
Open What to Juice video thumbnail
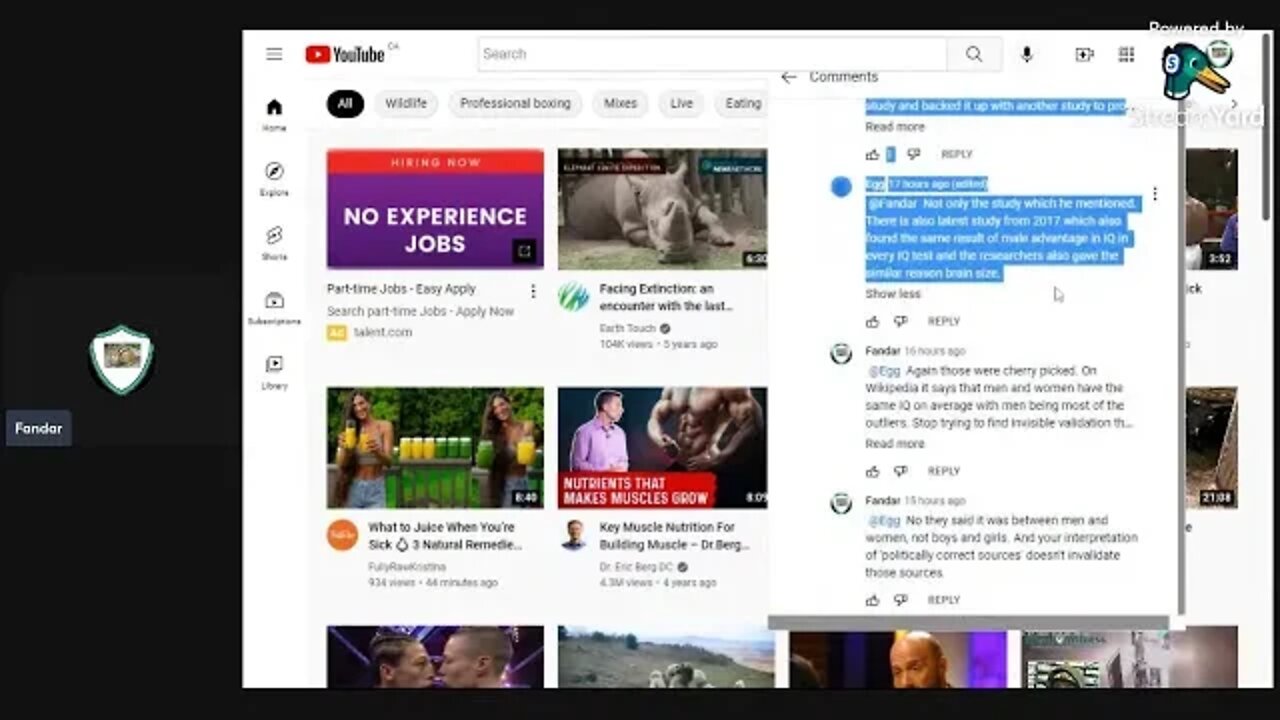435,448
